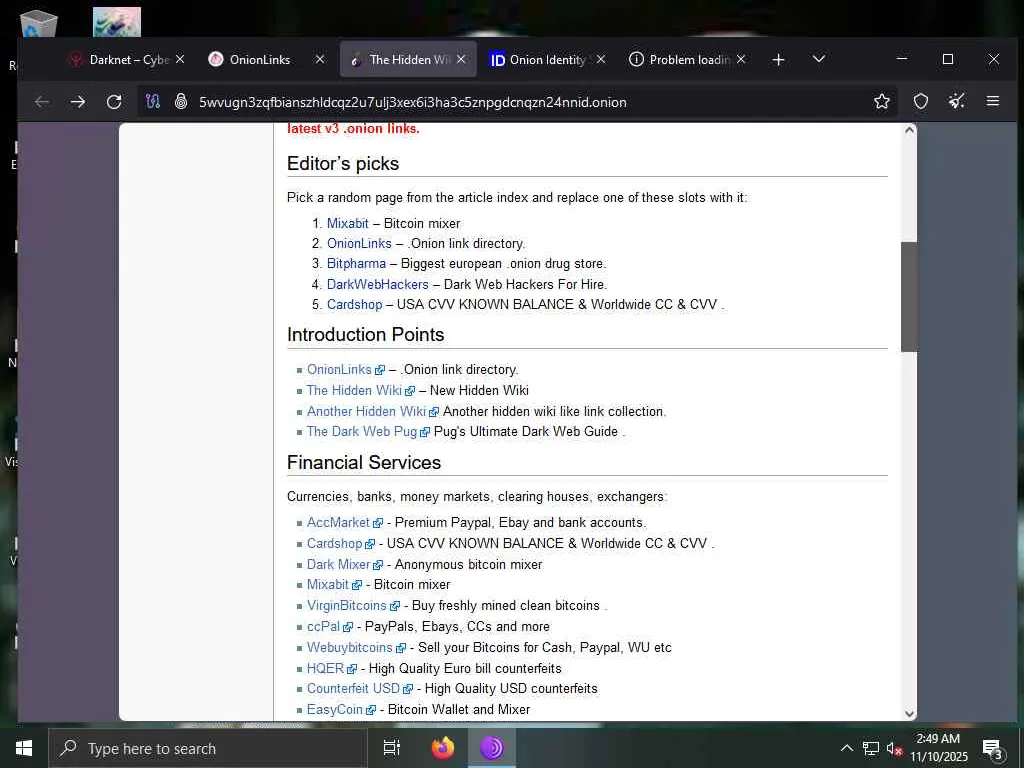Open a new tab with plus

point(778,59)
